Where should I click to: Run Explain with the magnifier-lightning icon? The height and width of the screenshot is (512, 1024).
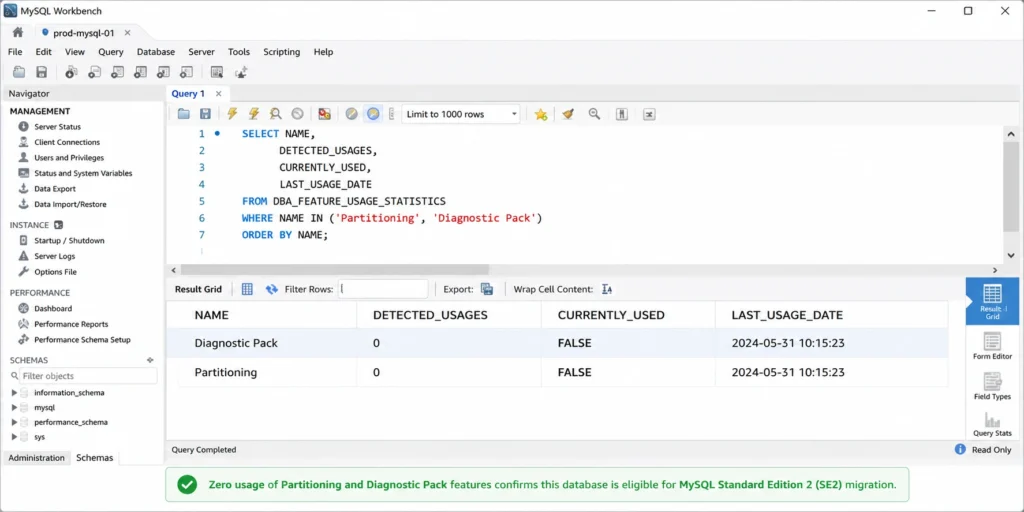click(276, 114)
